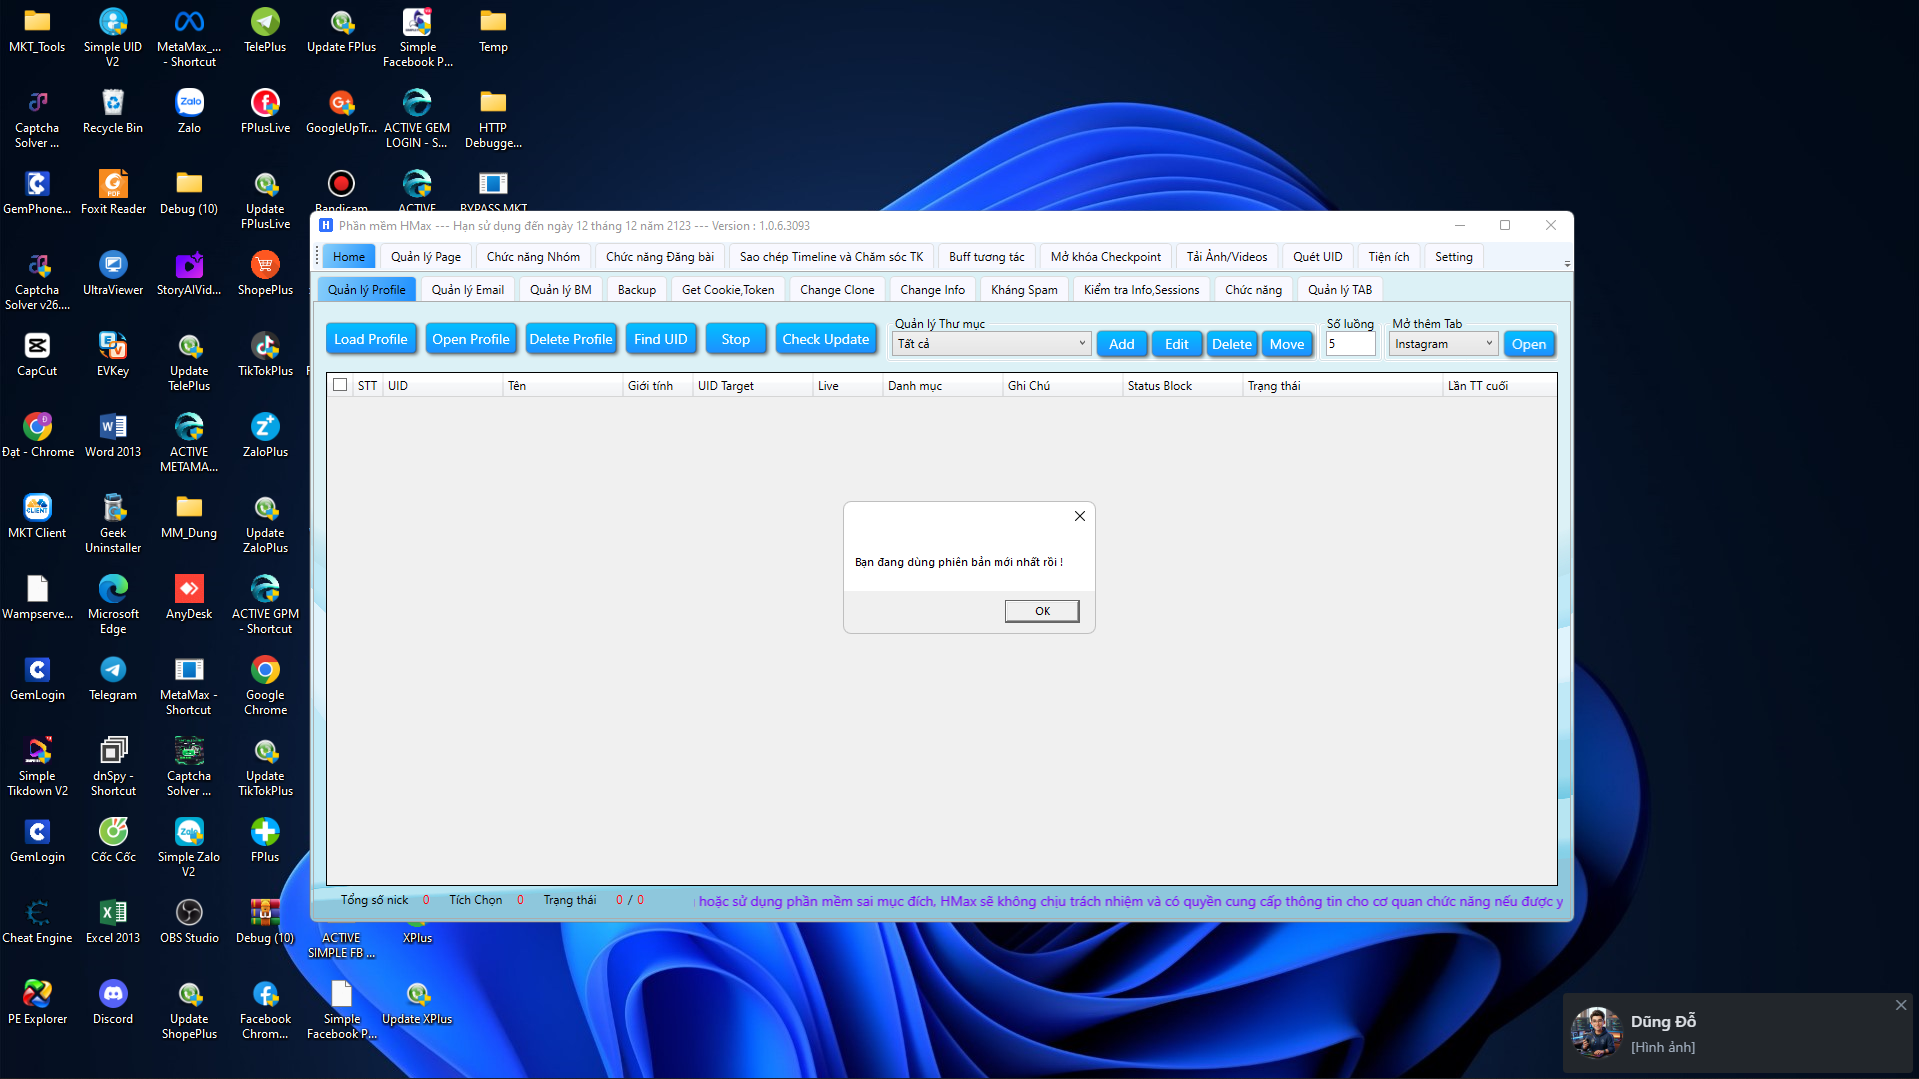Select the Mở khóa Checkpoint tab
The width and height of the screenshot is (1919, 1079).
point(1106,257)
